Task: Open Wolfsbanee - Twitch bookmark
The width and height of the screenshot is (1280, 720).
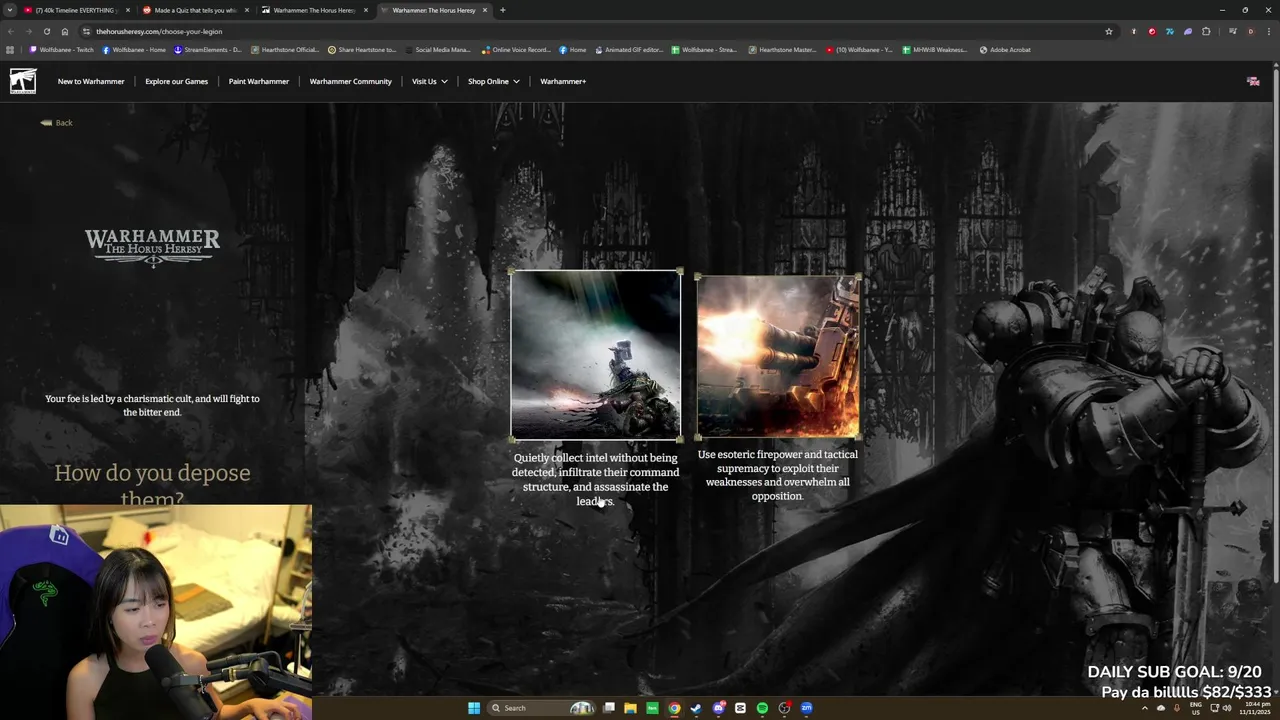Action: pos(61,50)
